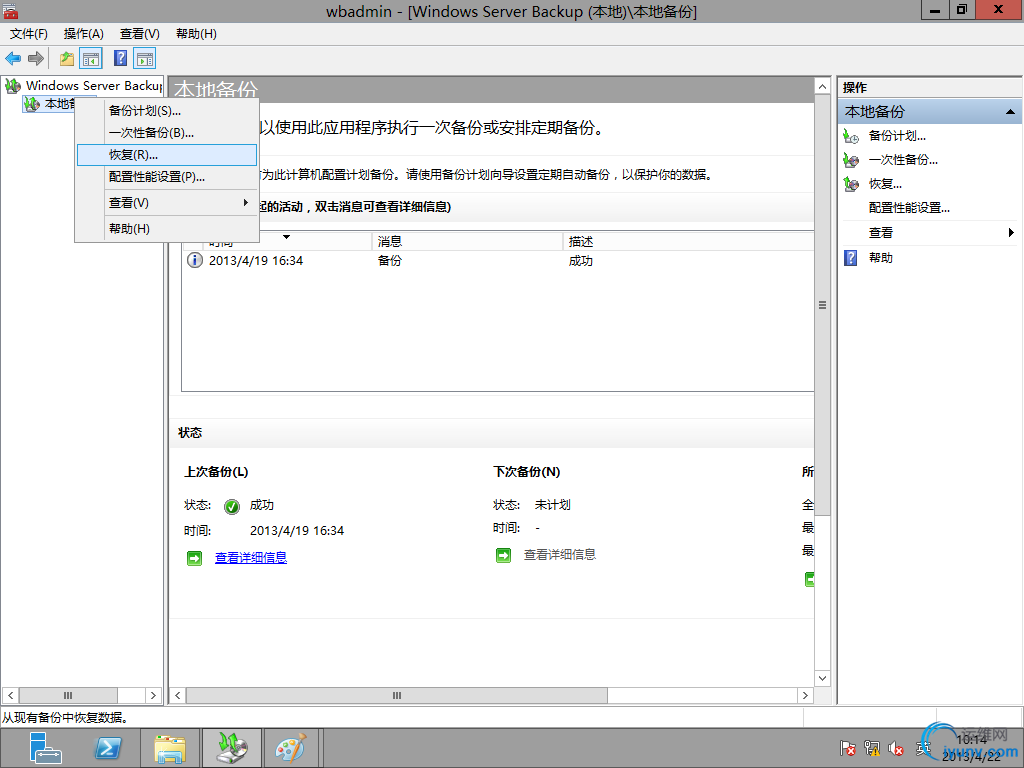
Task: Click the vertical scrollbar thumb in the main pane
Action: click(822, 305)
